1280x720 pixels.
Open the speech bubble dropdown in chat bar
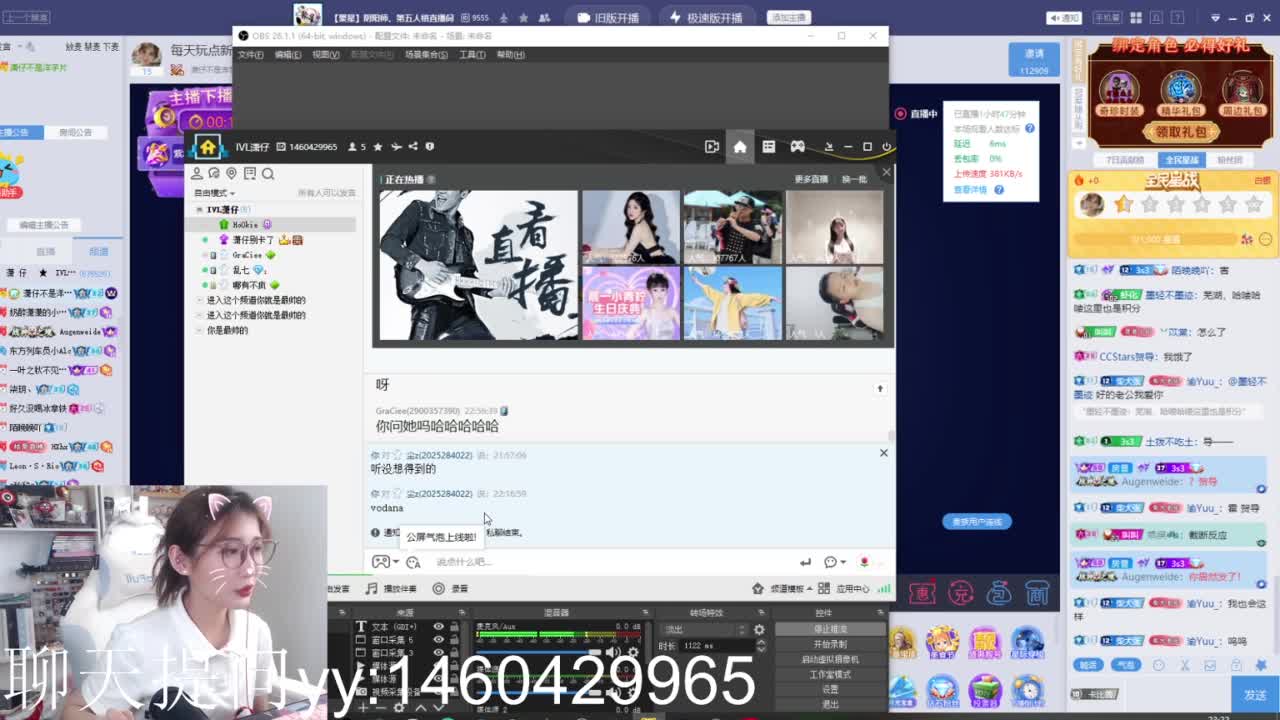point(834,562)
